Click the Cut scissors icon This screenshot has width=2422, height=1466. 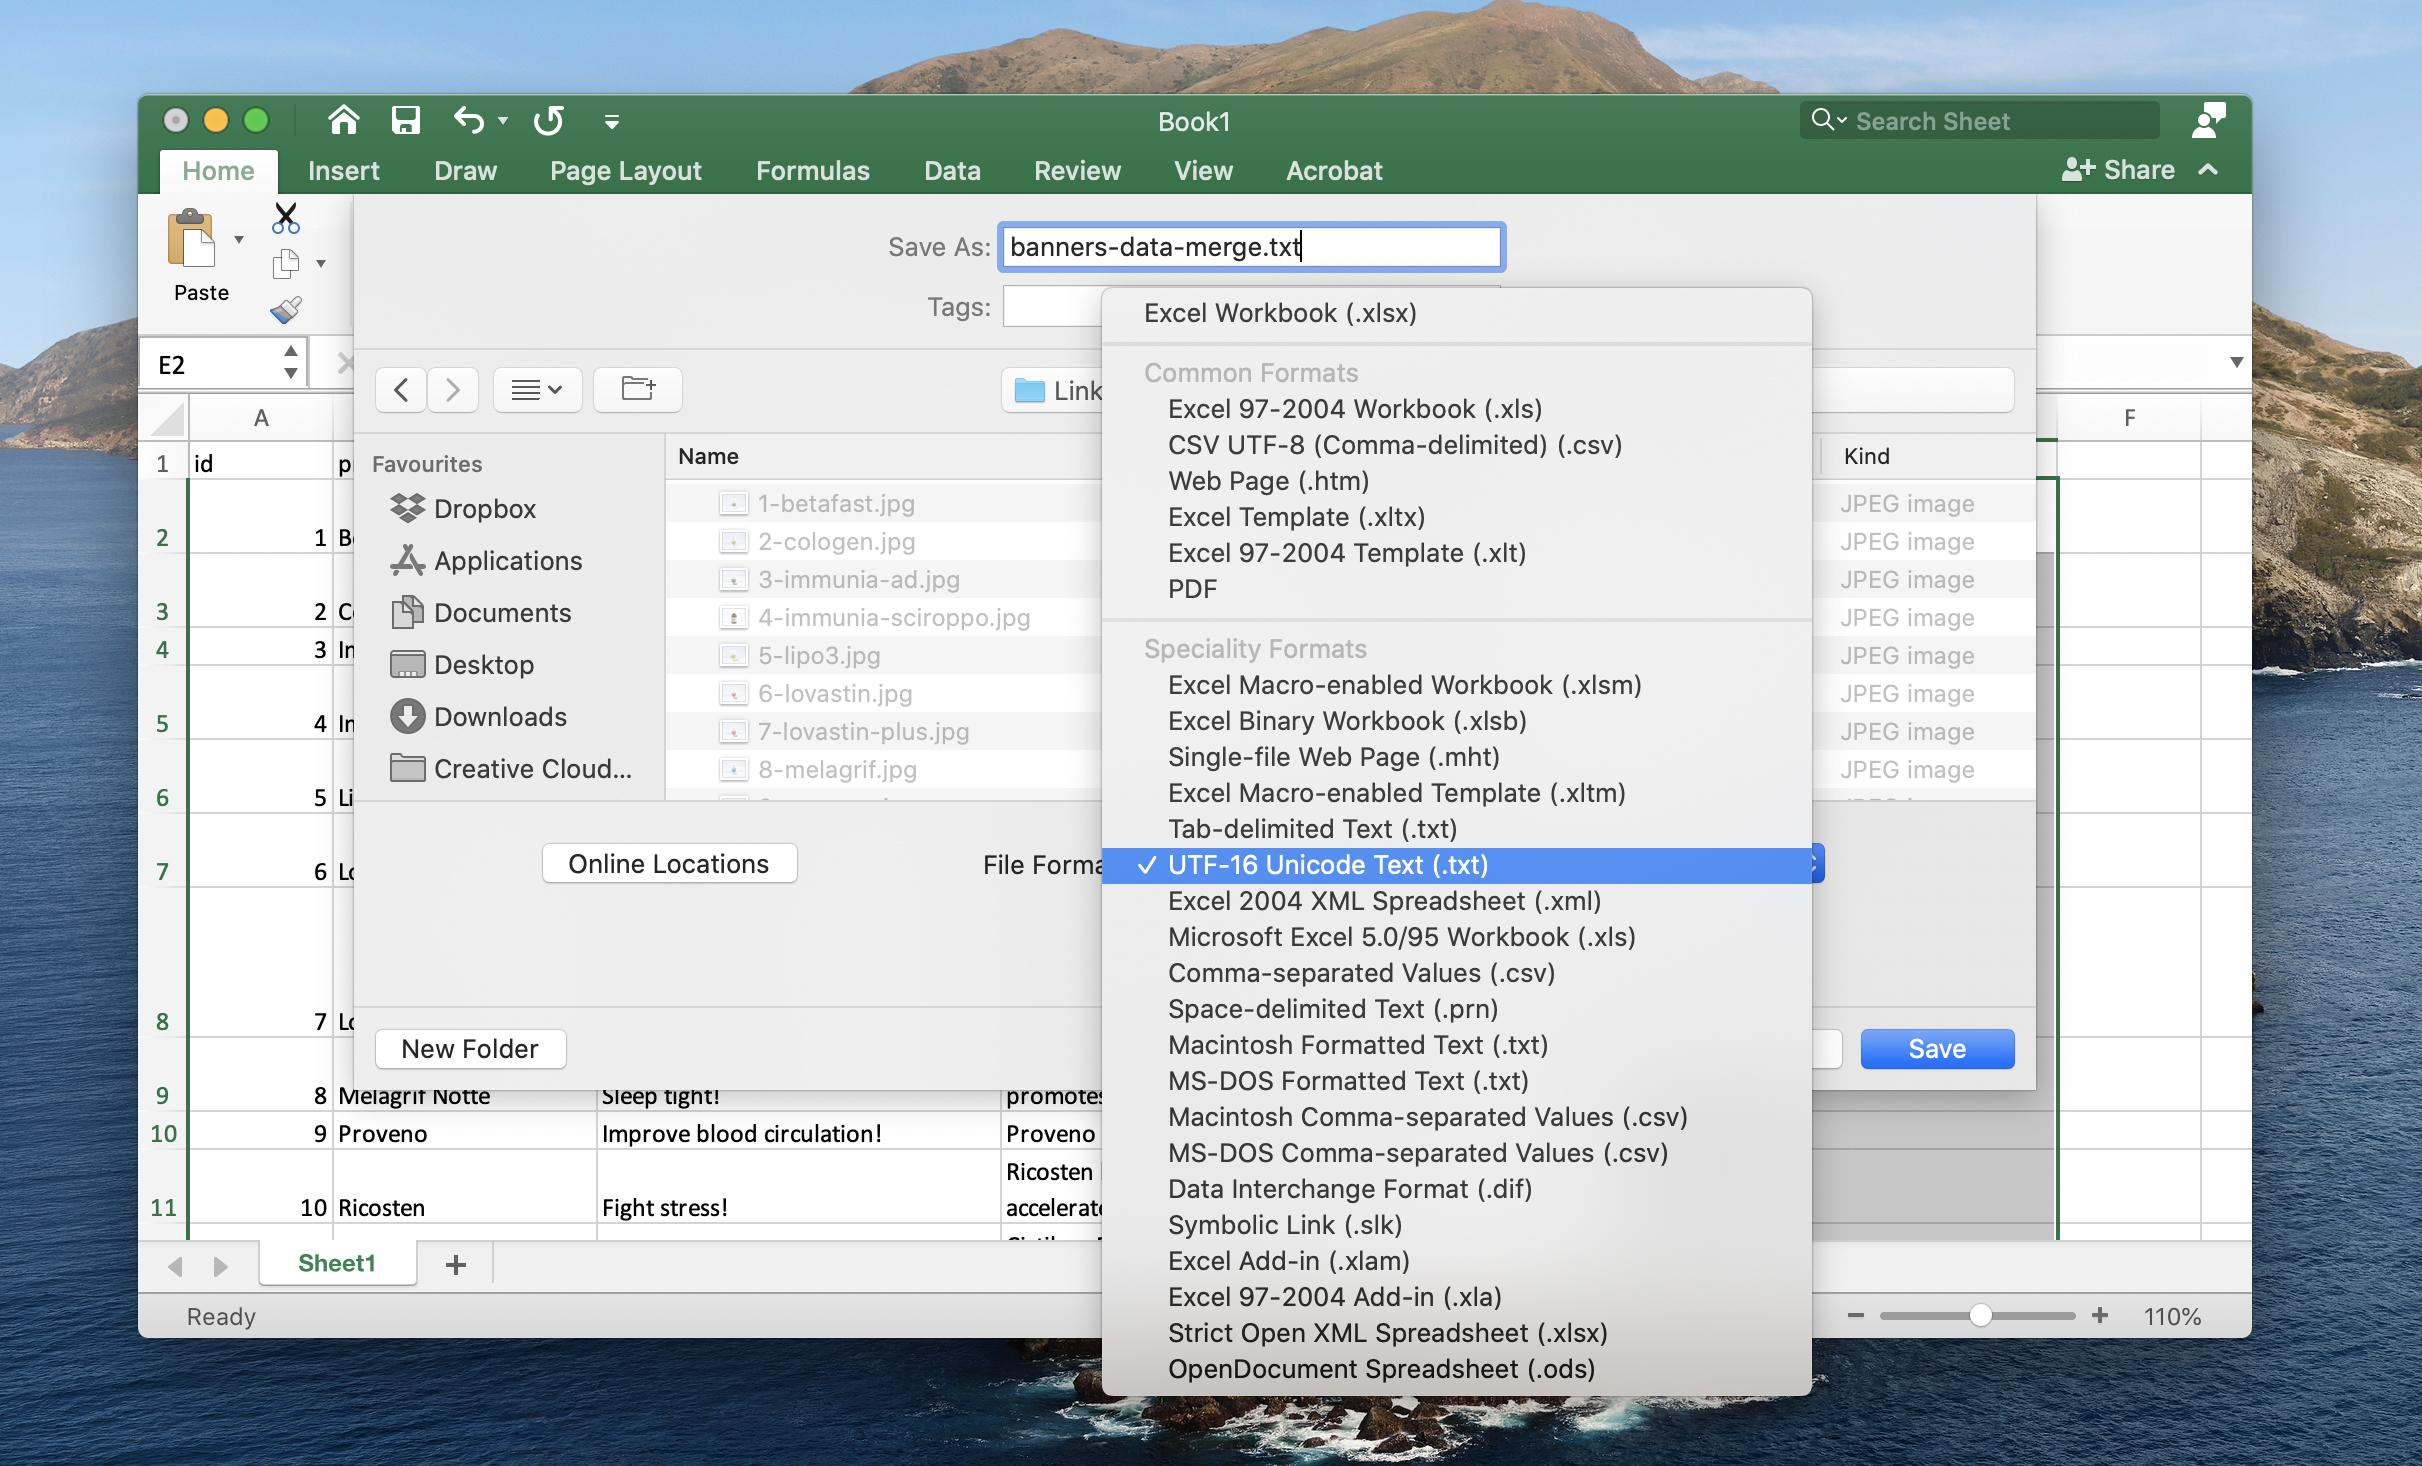(x=286, y=219)
